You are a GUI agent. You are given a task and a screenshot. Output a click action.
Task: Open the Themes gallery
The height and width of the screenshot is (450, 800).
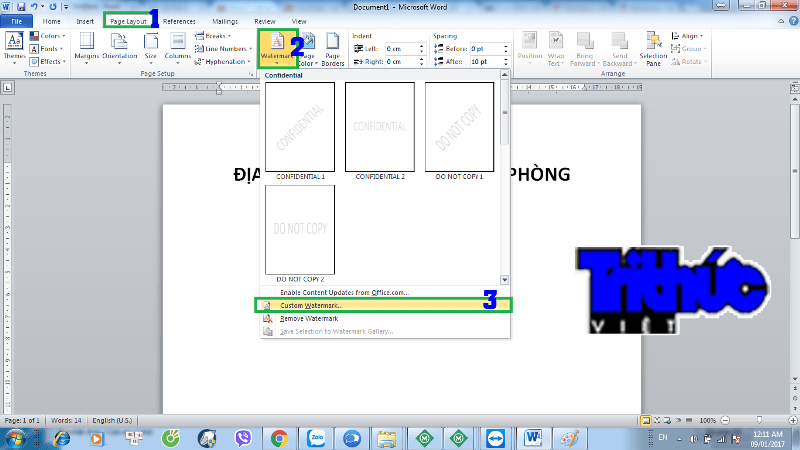point(14,48)
